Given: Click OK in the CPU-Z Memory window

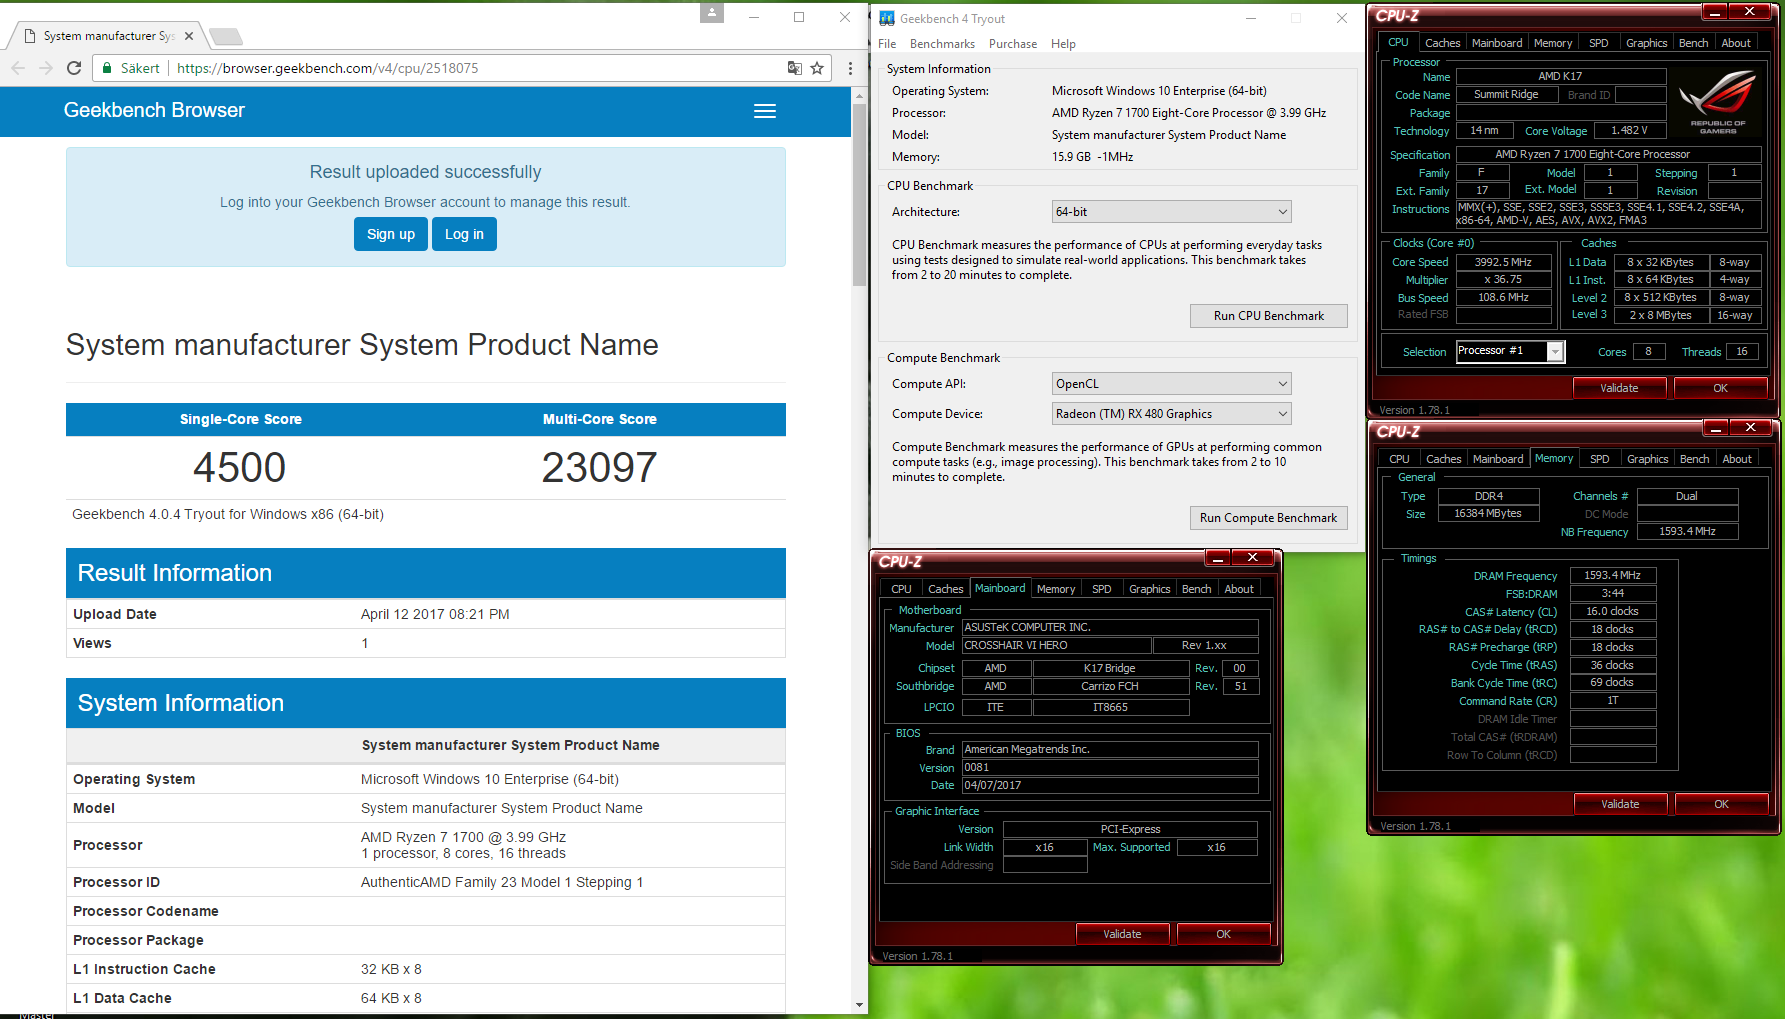Looking at the screenshot, I should point(1721,804).
